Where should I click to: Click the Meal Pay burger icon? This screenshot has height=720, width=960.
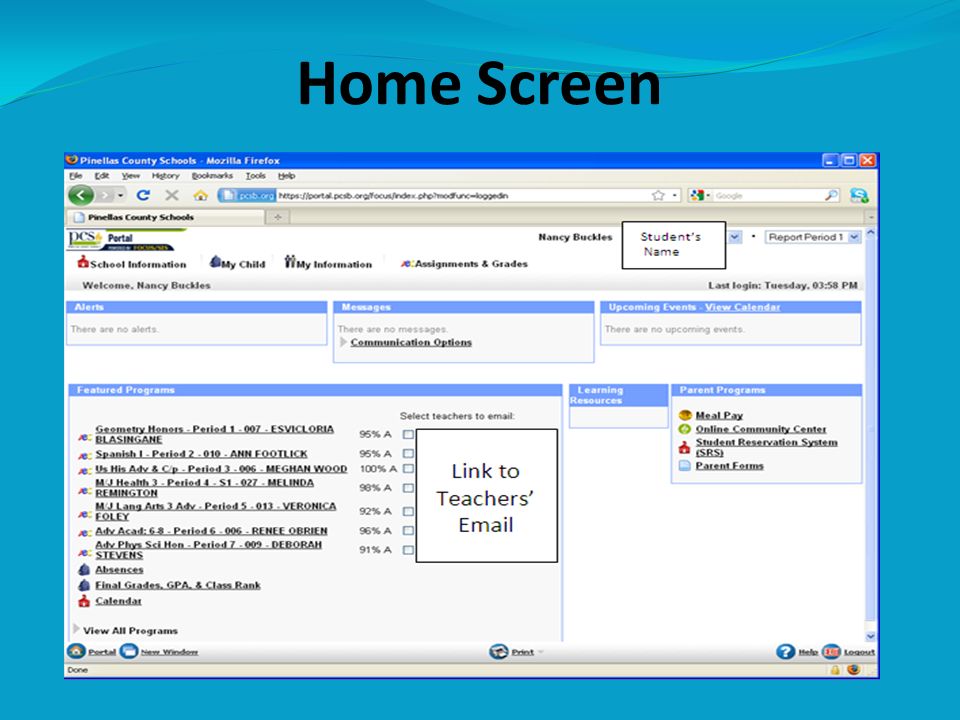[x=685, y=415]
